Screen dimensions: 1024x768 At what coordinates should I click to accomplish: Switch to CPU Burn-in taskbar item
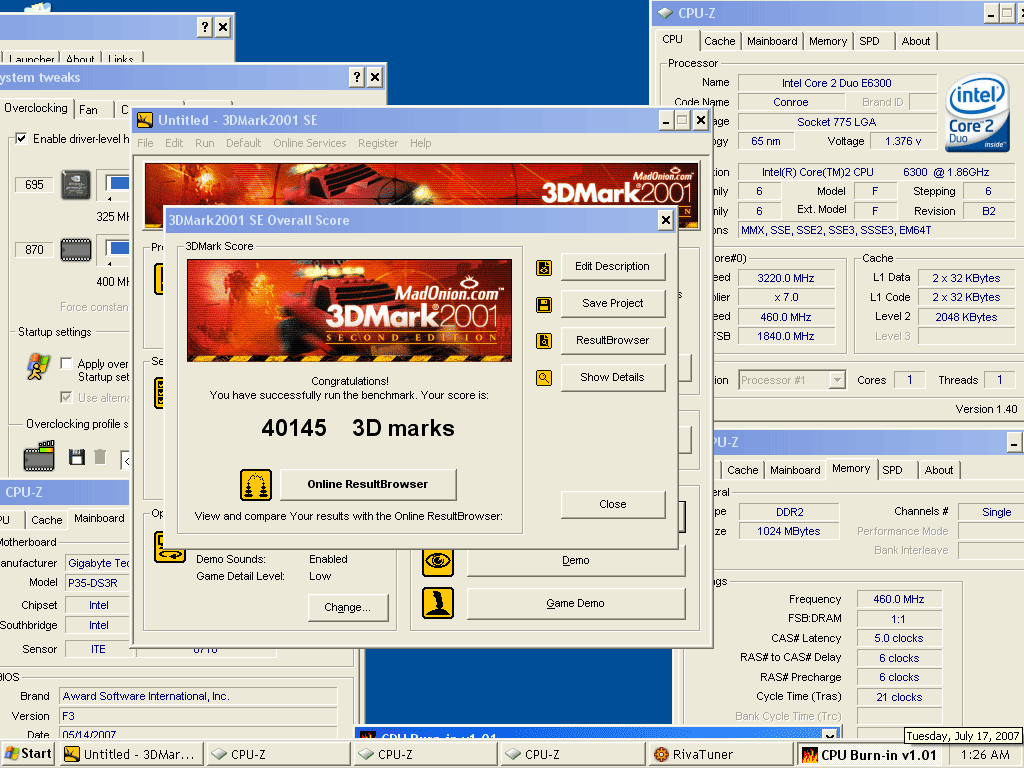pos(869,754)
